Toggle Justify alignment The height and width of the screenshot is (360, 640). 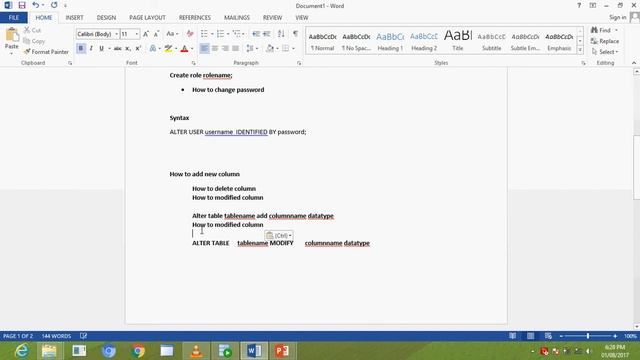(x=236, y=49)
